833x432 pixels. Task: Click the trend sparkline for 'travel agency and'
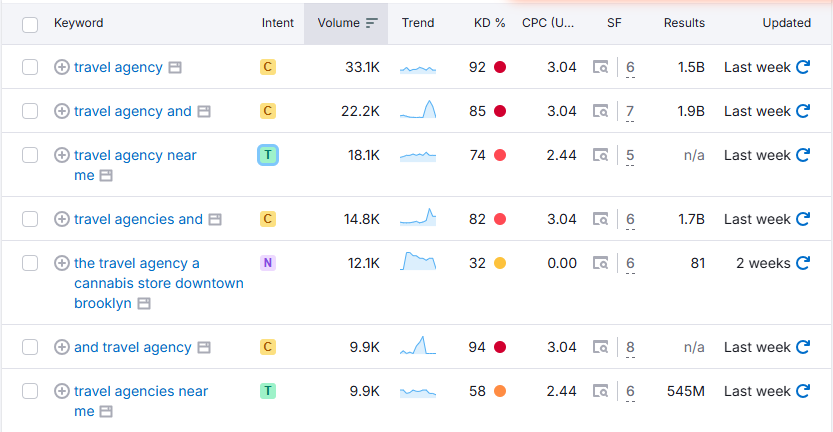click(418, 110)
